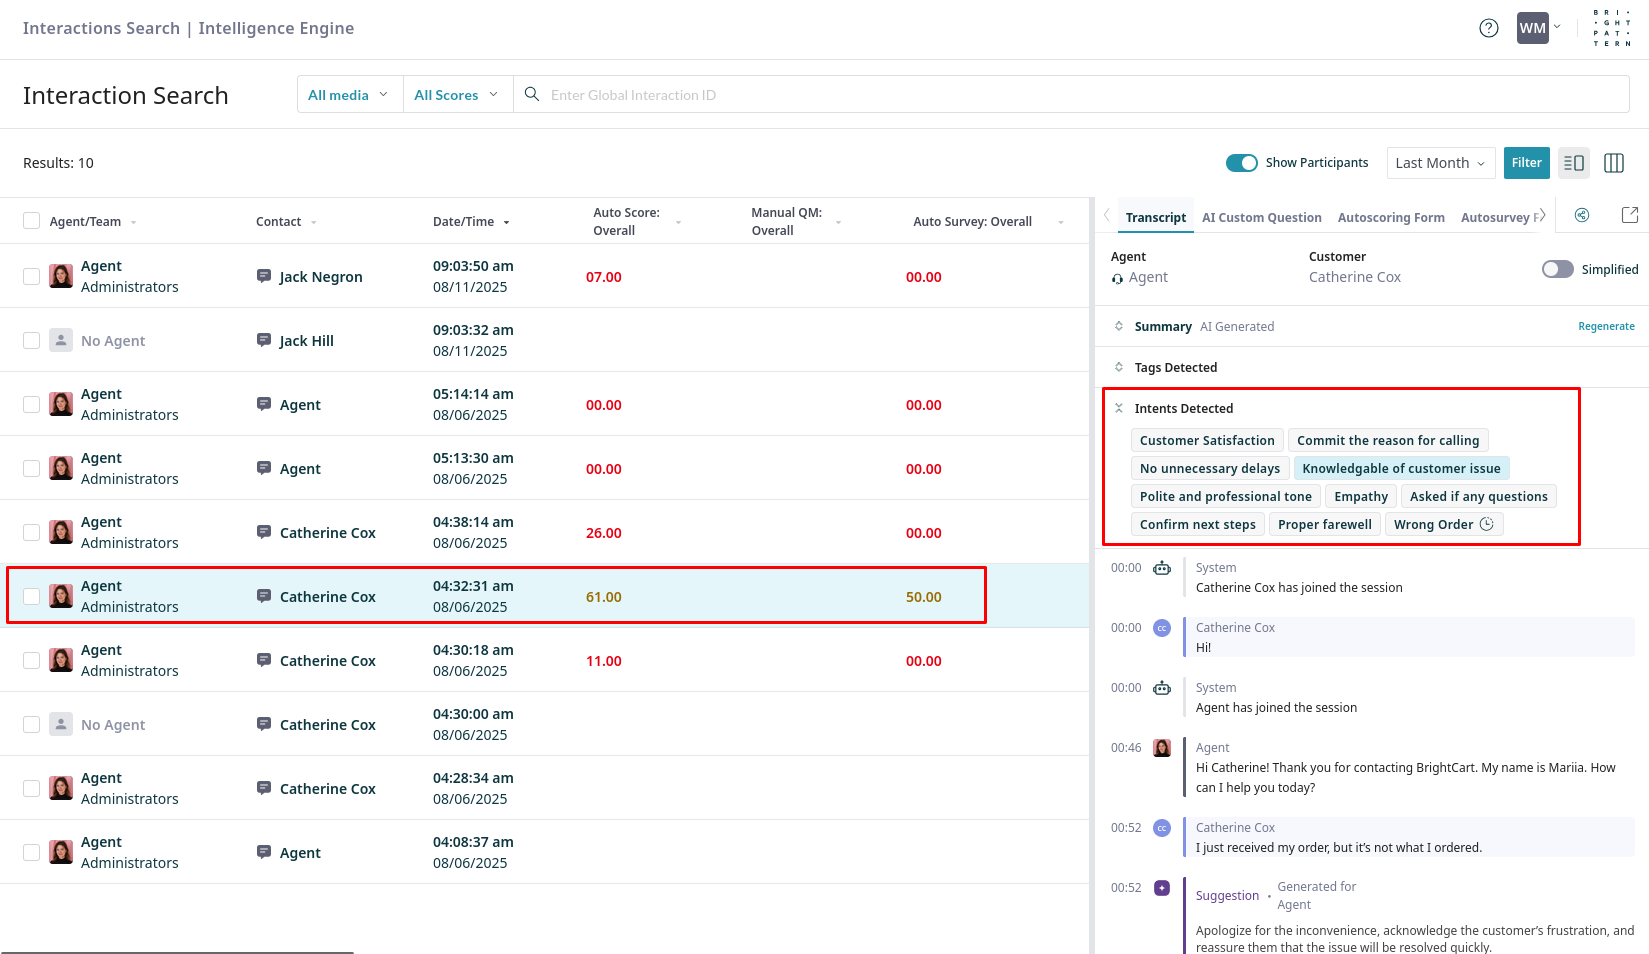
Task: Click the search magnifier icon
Action: point(532,94)
